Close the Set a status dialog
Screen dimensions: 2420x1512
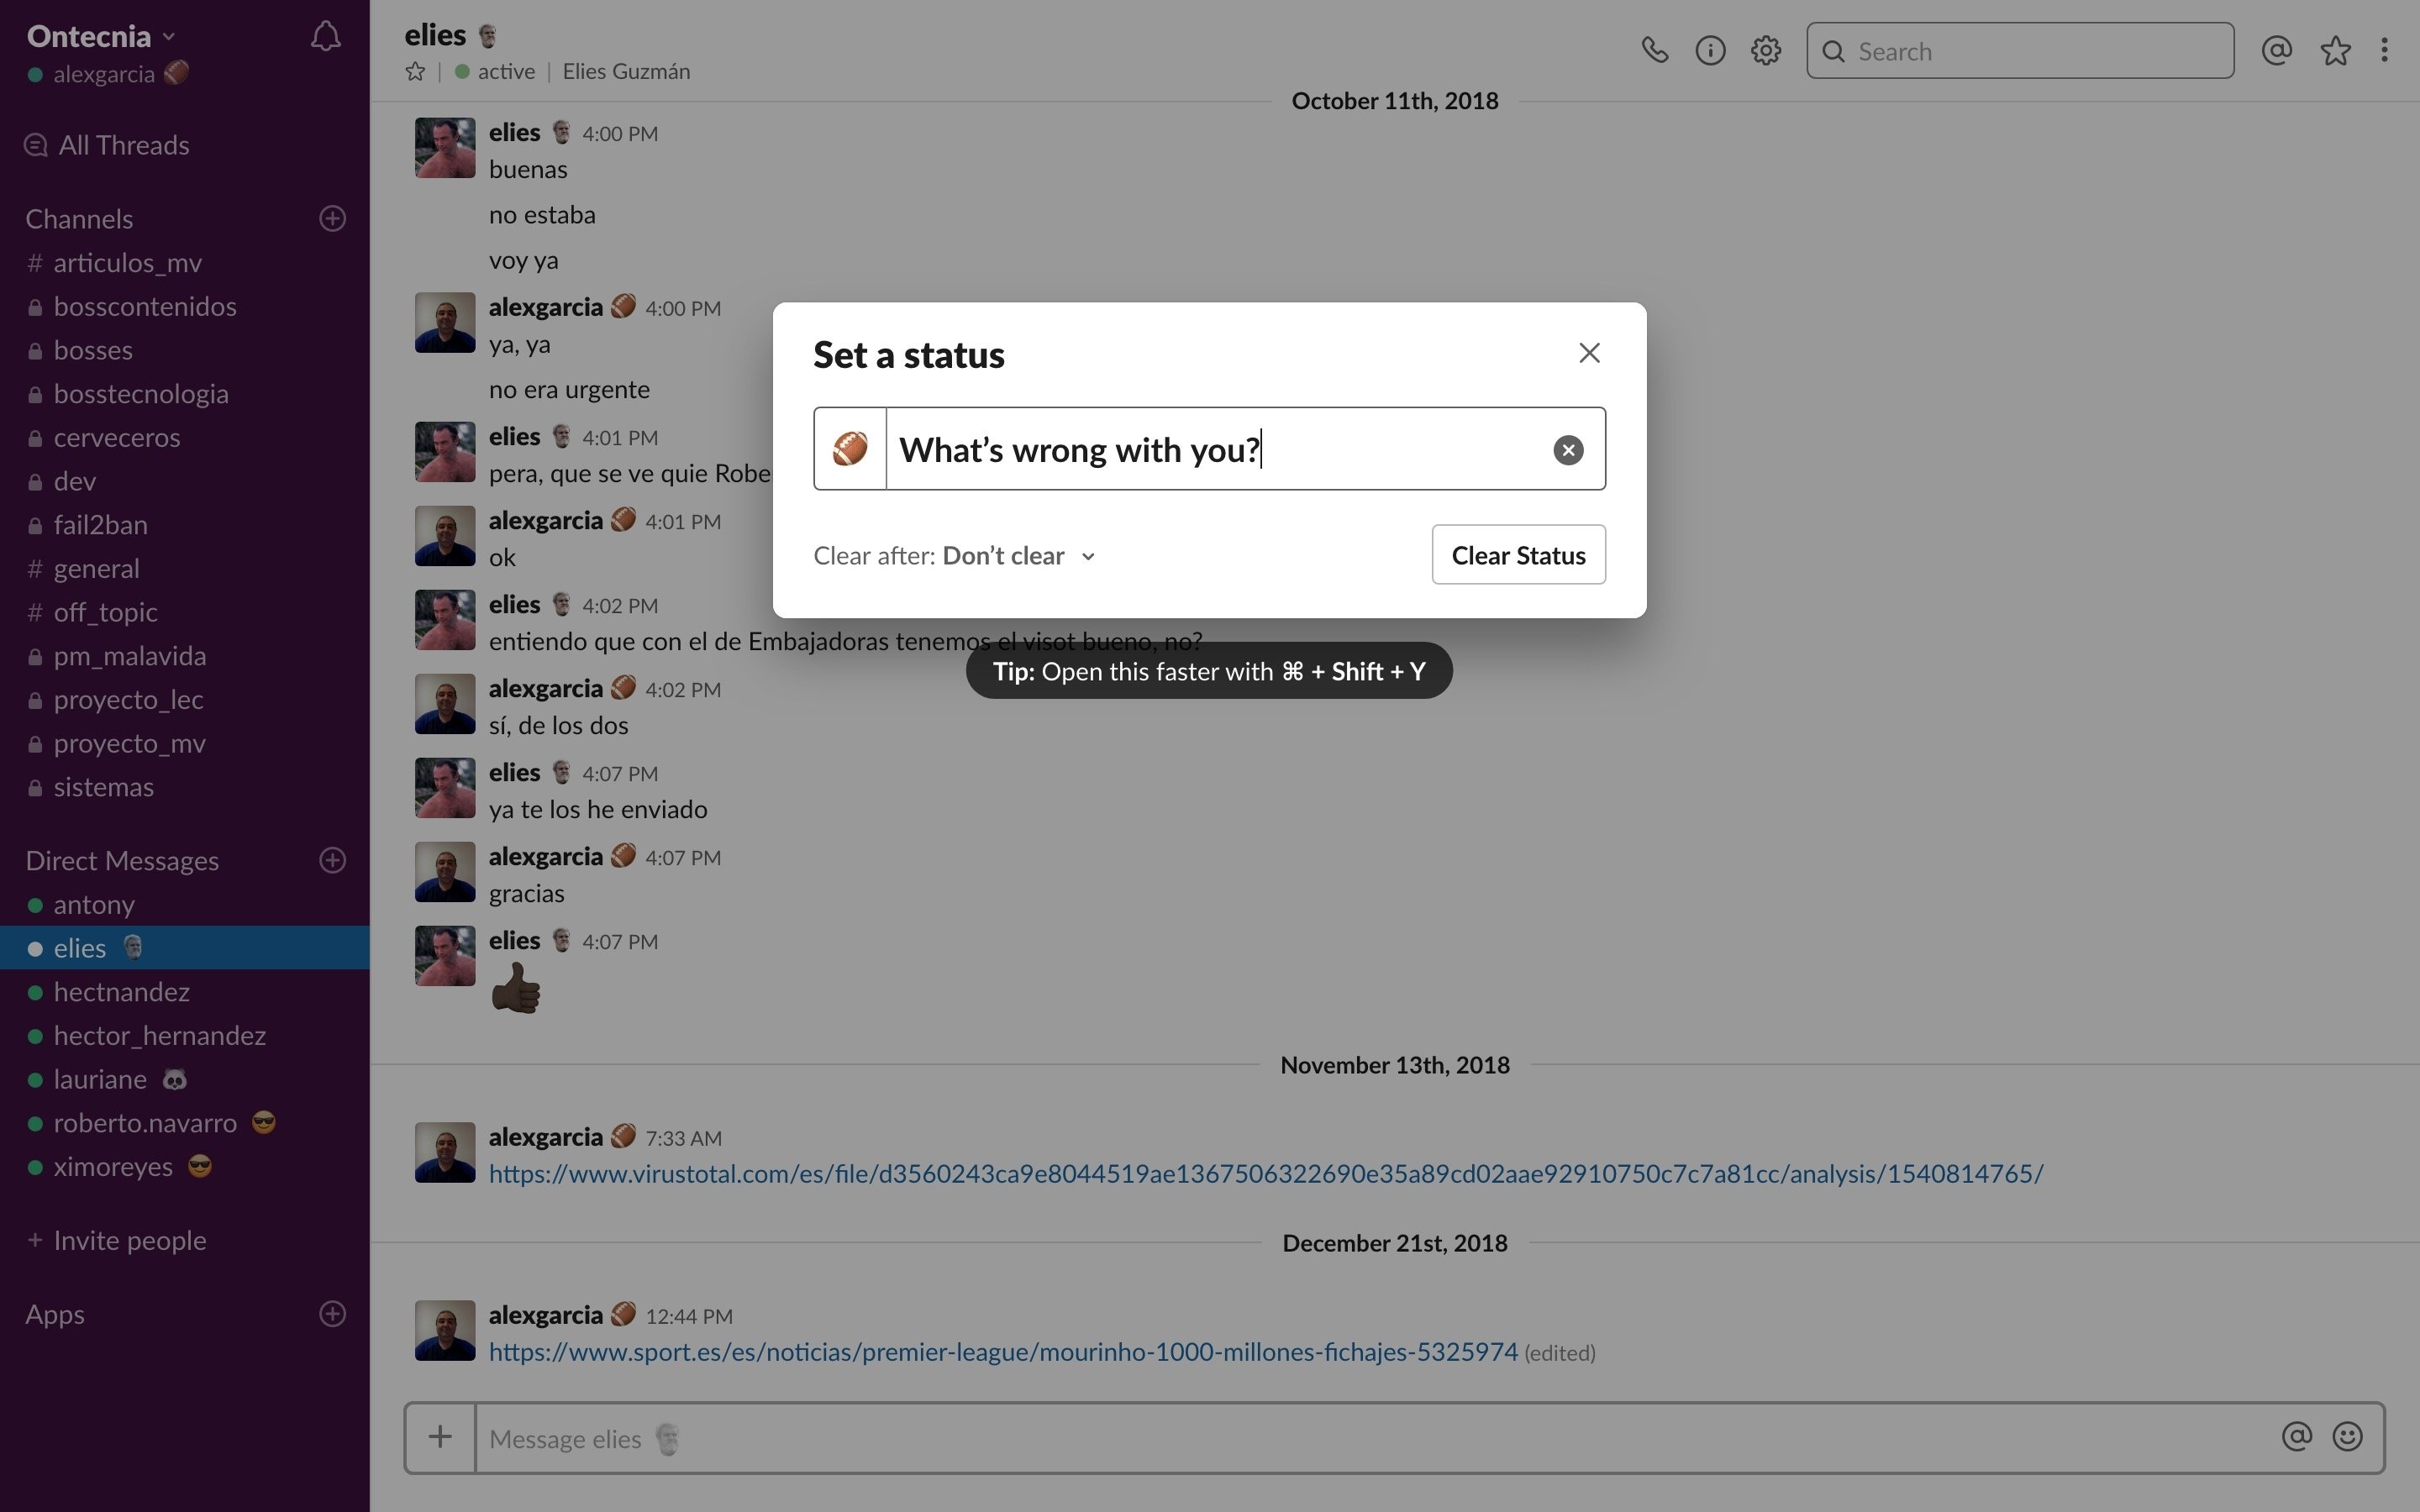coord(1586,354)
